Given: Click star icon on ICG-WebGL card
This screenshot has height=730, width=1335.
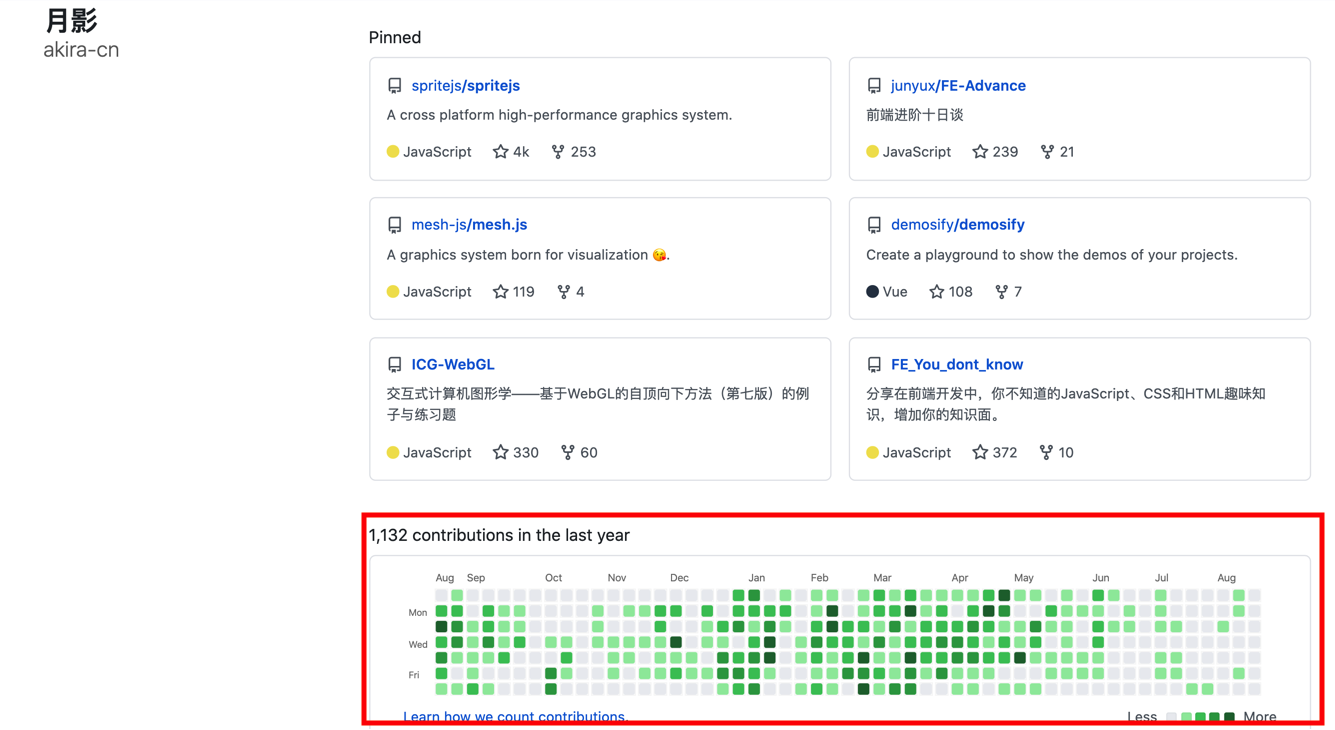Looking at the screenshot, I should (500, 453).
